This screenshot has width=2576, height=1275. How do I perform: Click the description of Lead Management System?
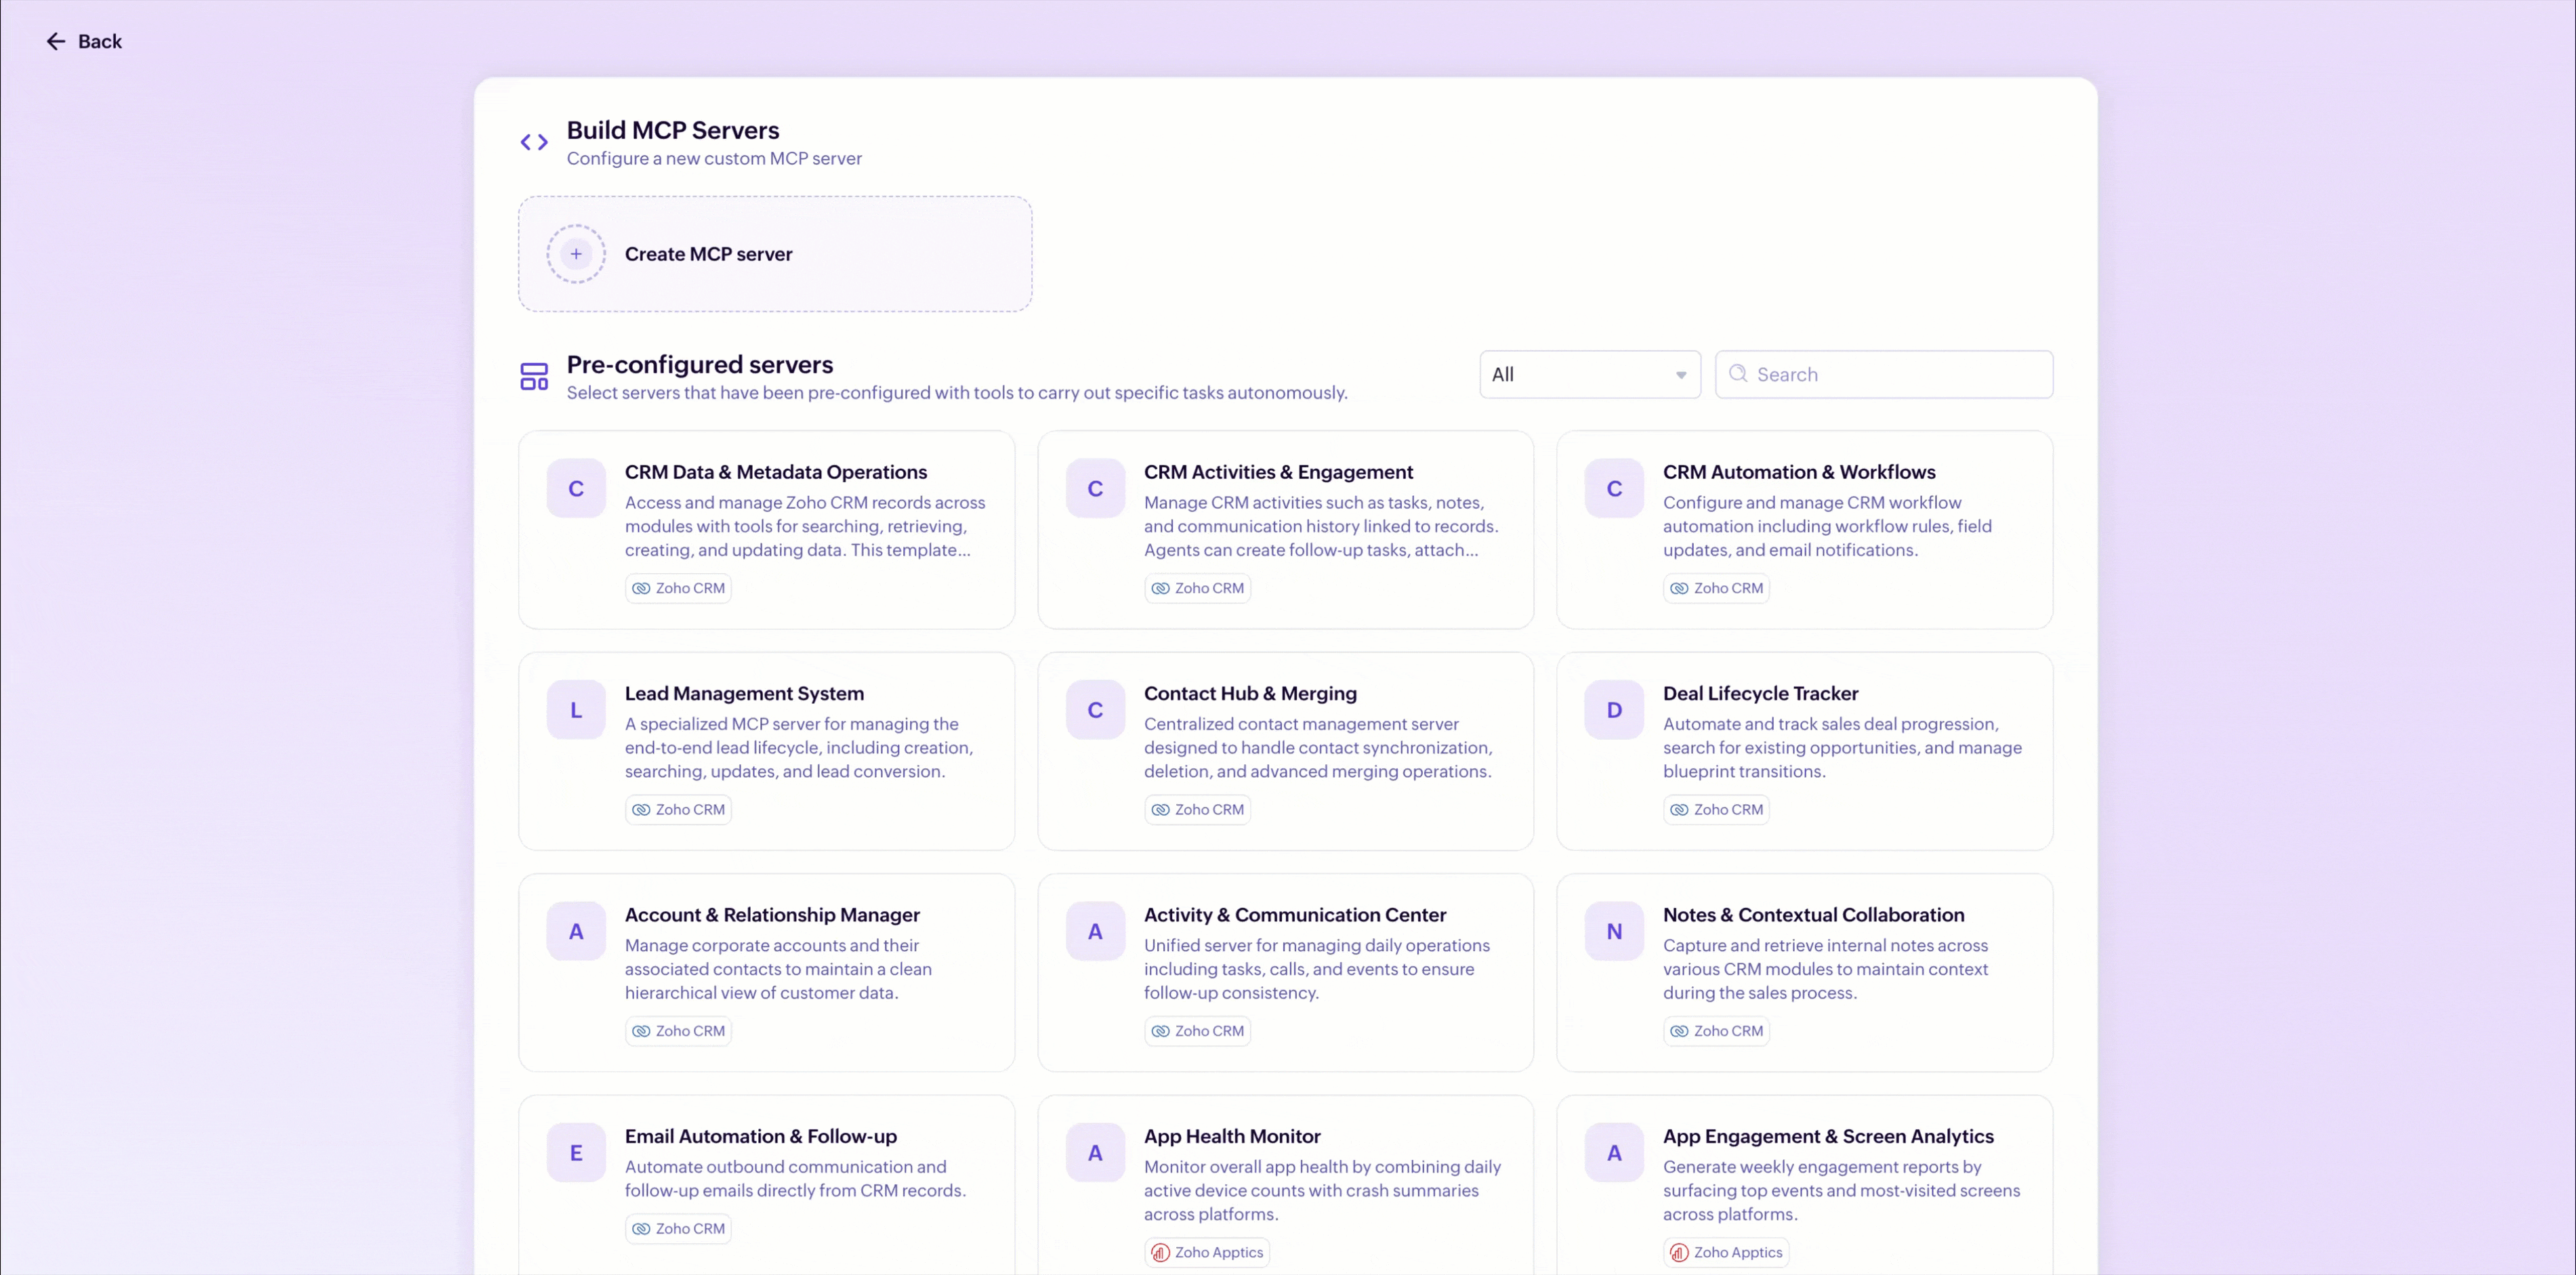[x=799, y=747]
